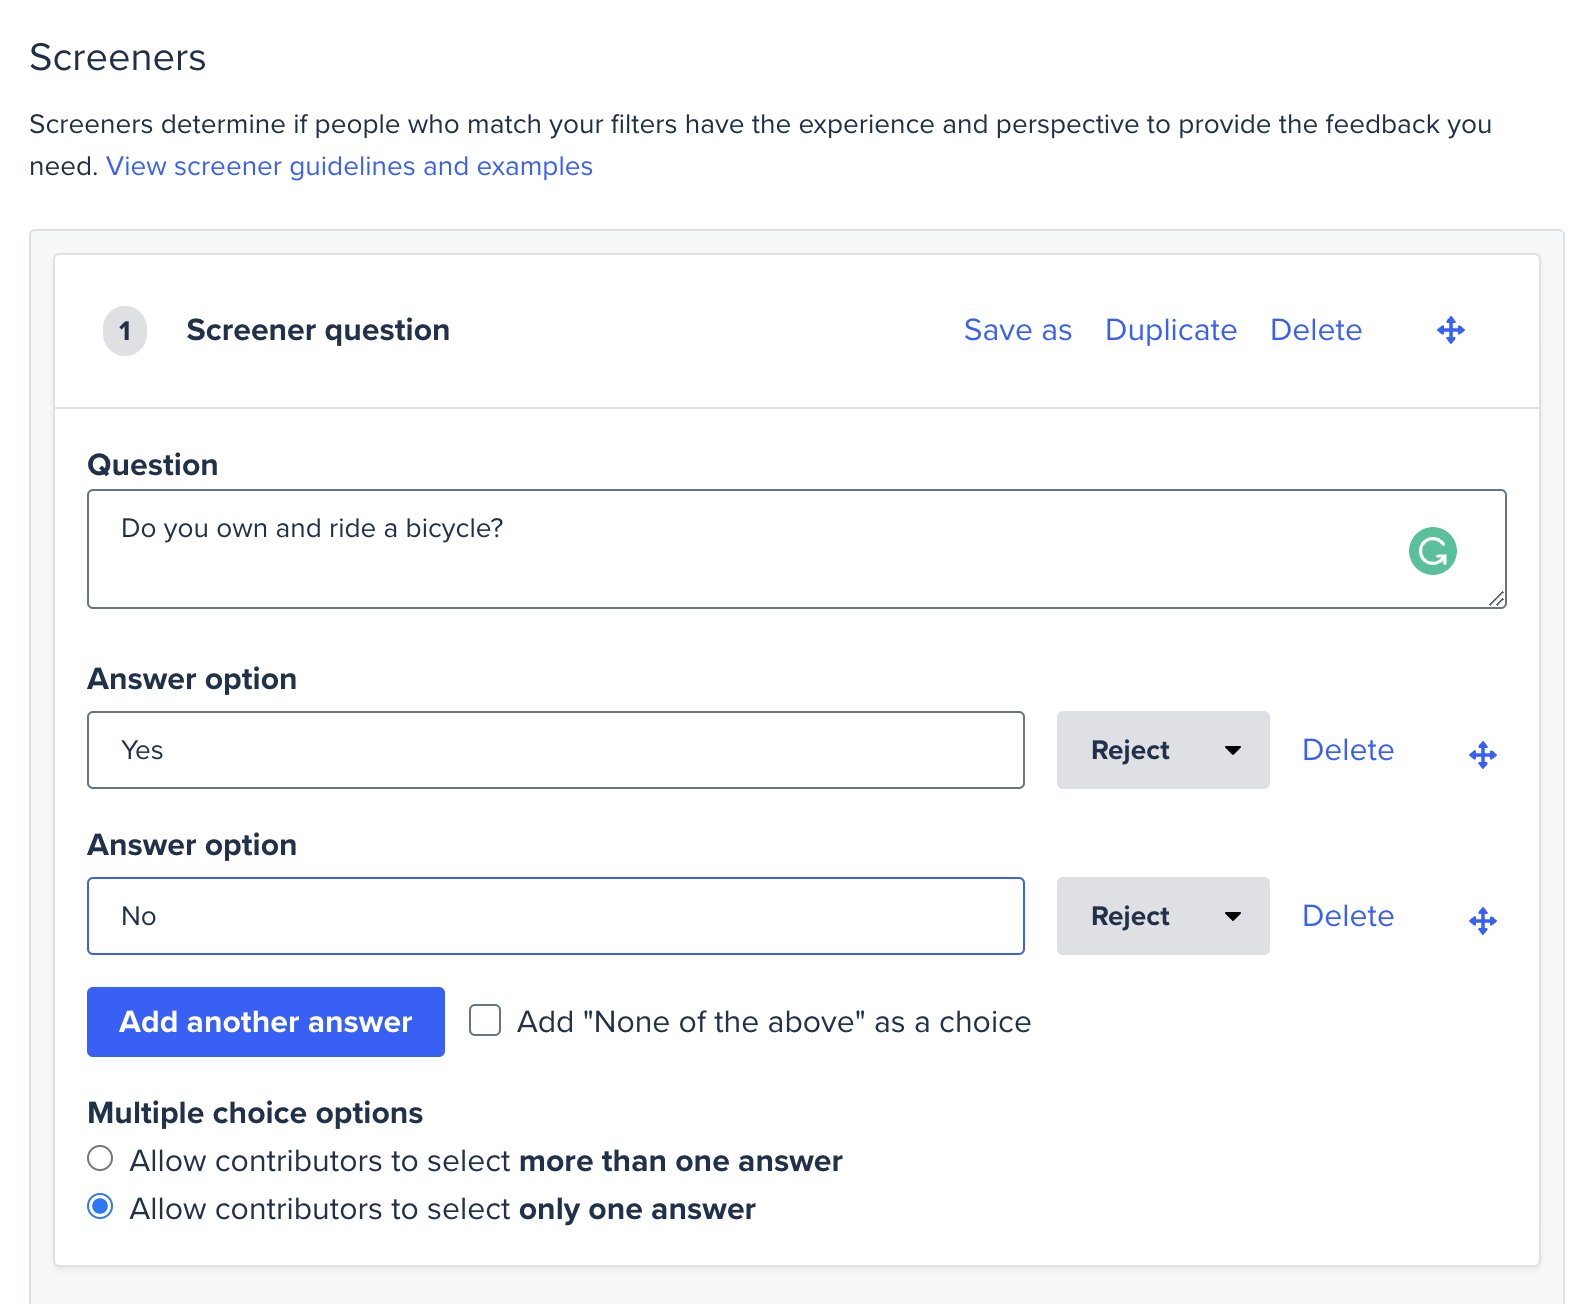Open the Reject dropdown for No answer

click(x=1162, y=916)
